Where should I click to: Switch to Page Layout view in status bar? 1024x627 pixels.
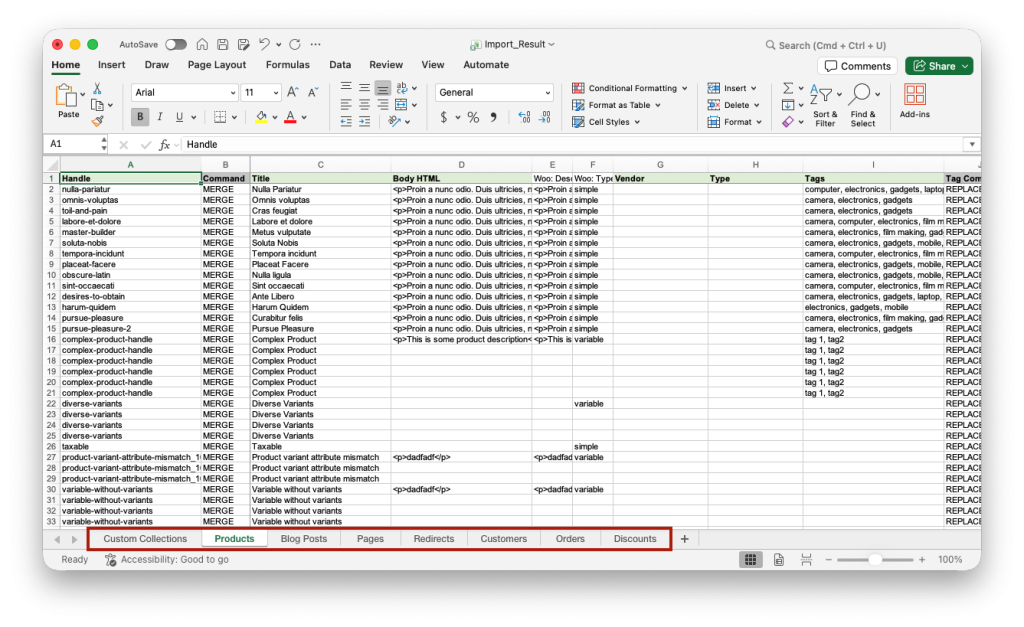pos(778,560)
